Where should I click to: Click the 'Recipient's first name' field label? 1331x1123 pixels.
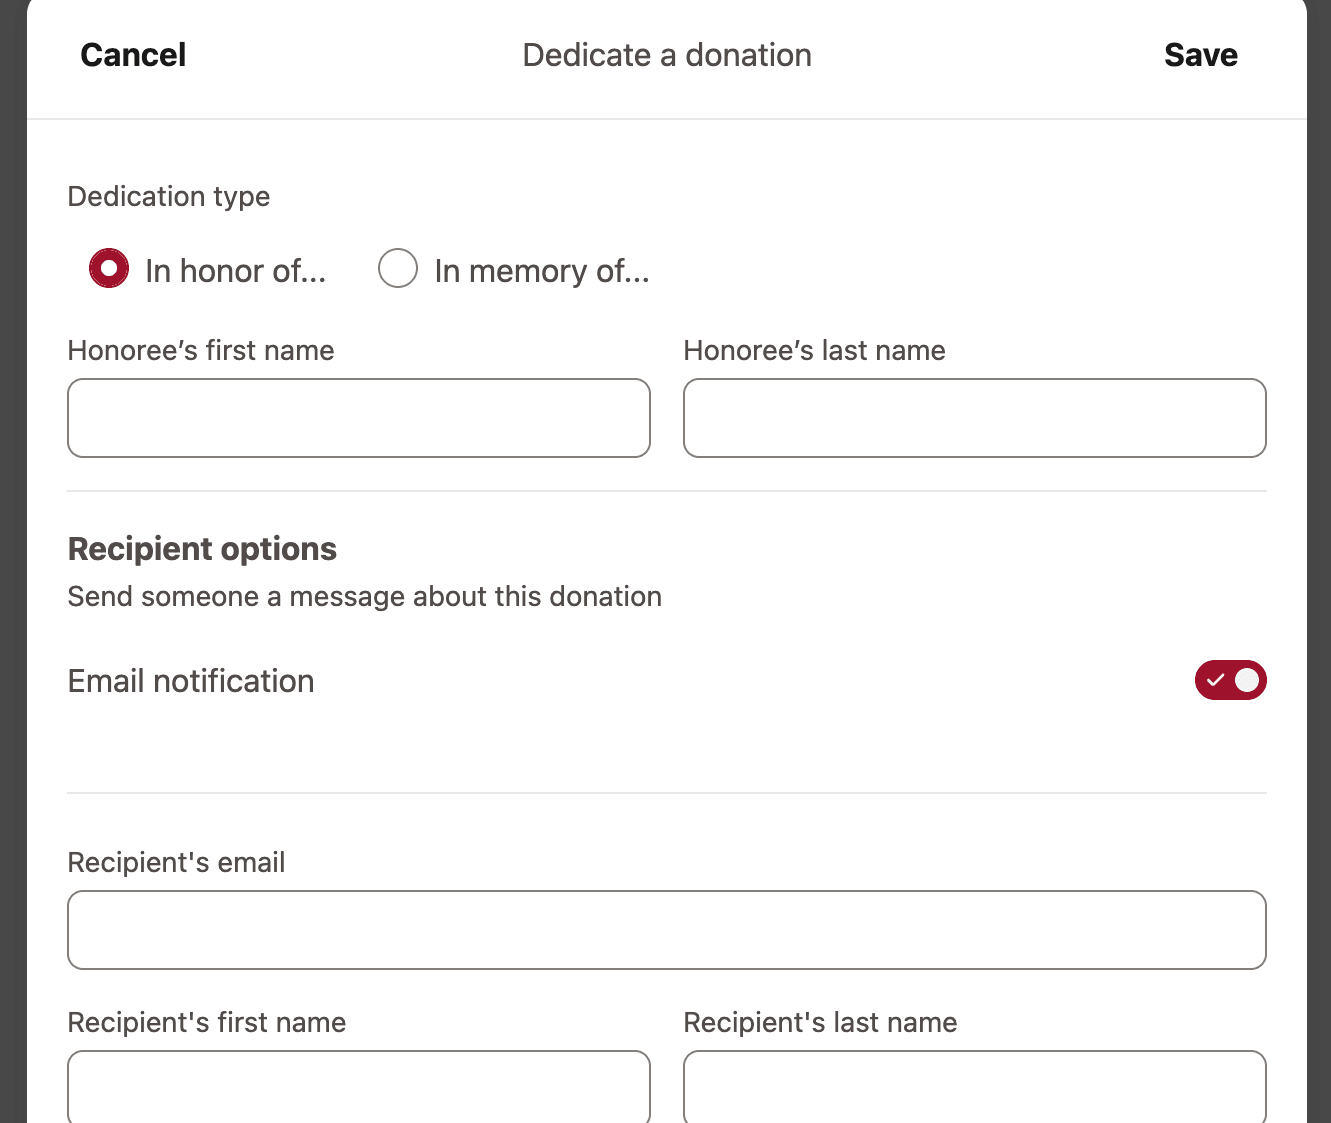pos(207,1023)
